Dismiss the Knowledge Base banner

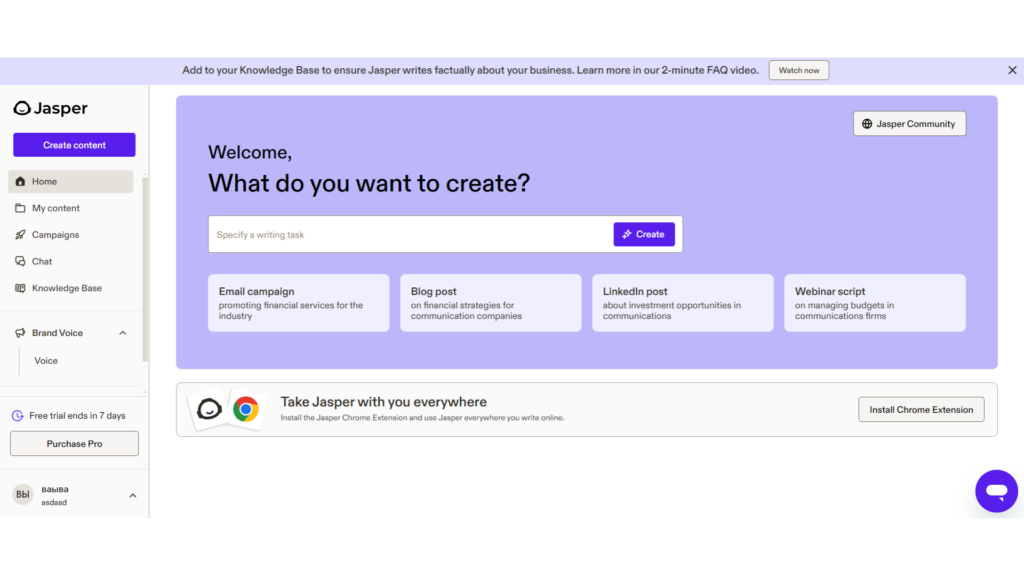tap(1012, 71)
